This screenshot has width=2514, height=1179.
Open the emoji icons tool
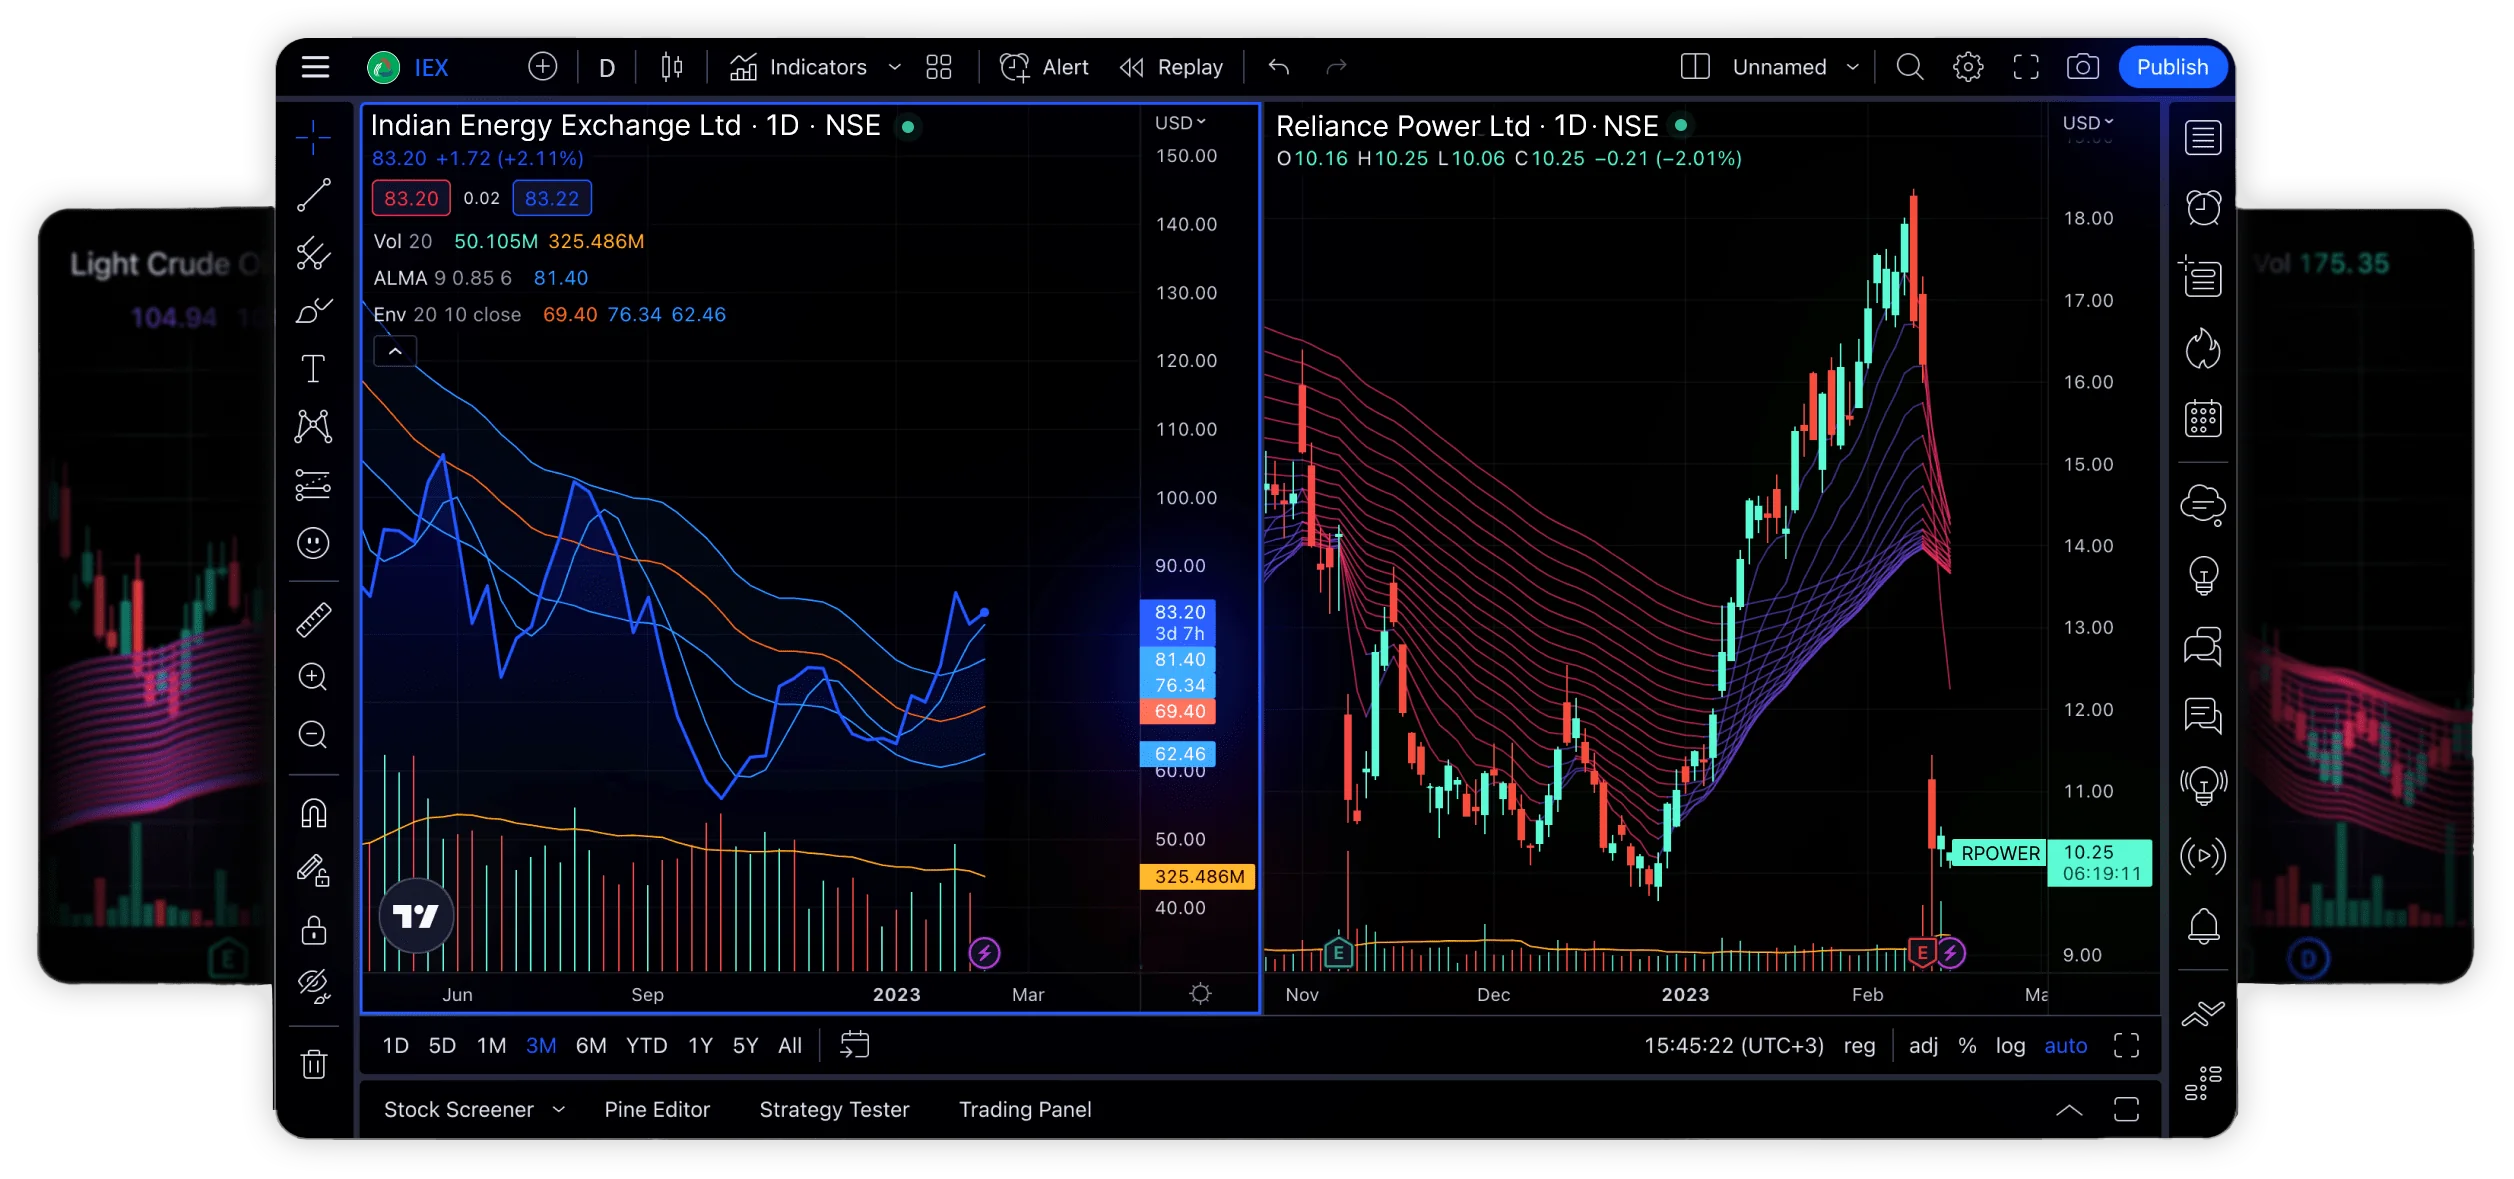pos(313,543)
